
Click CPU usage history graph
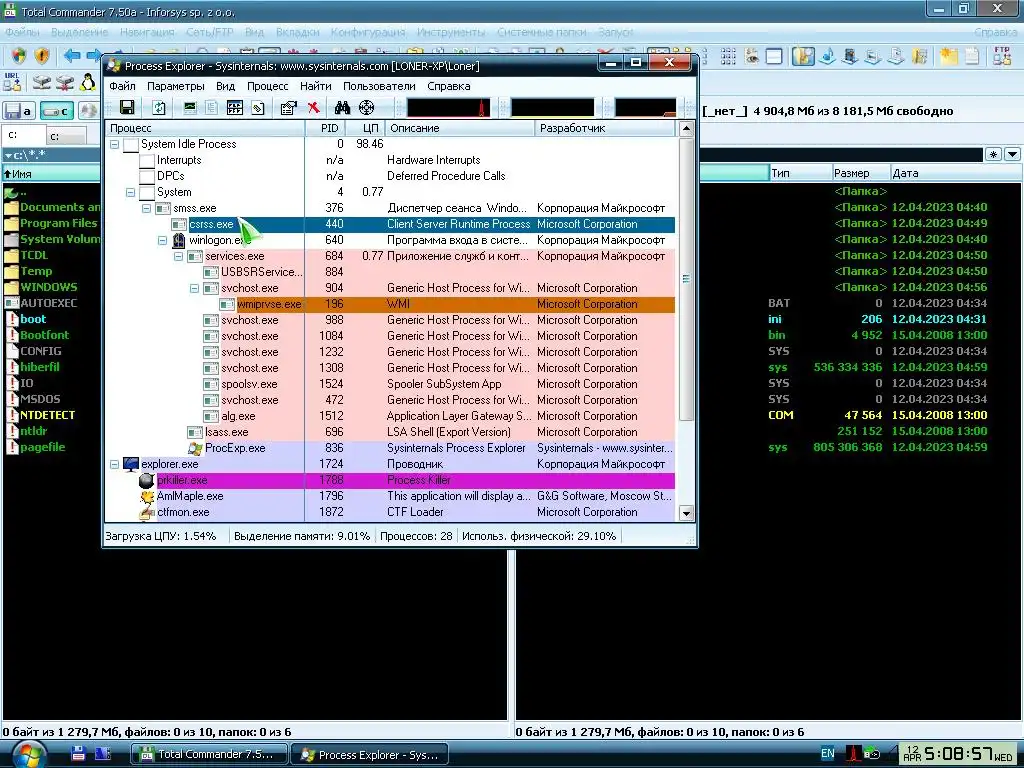[x=449, y=107]
